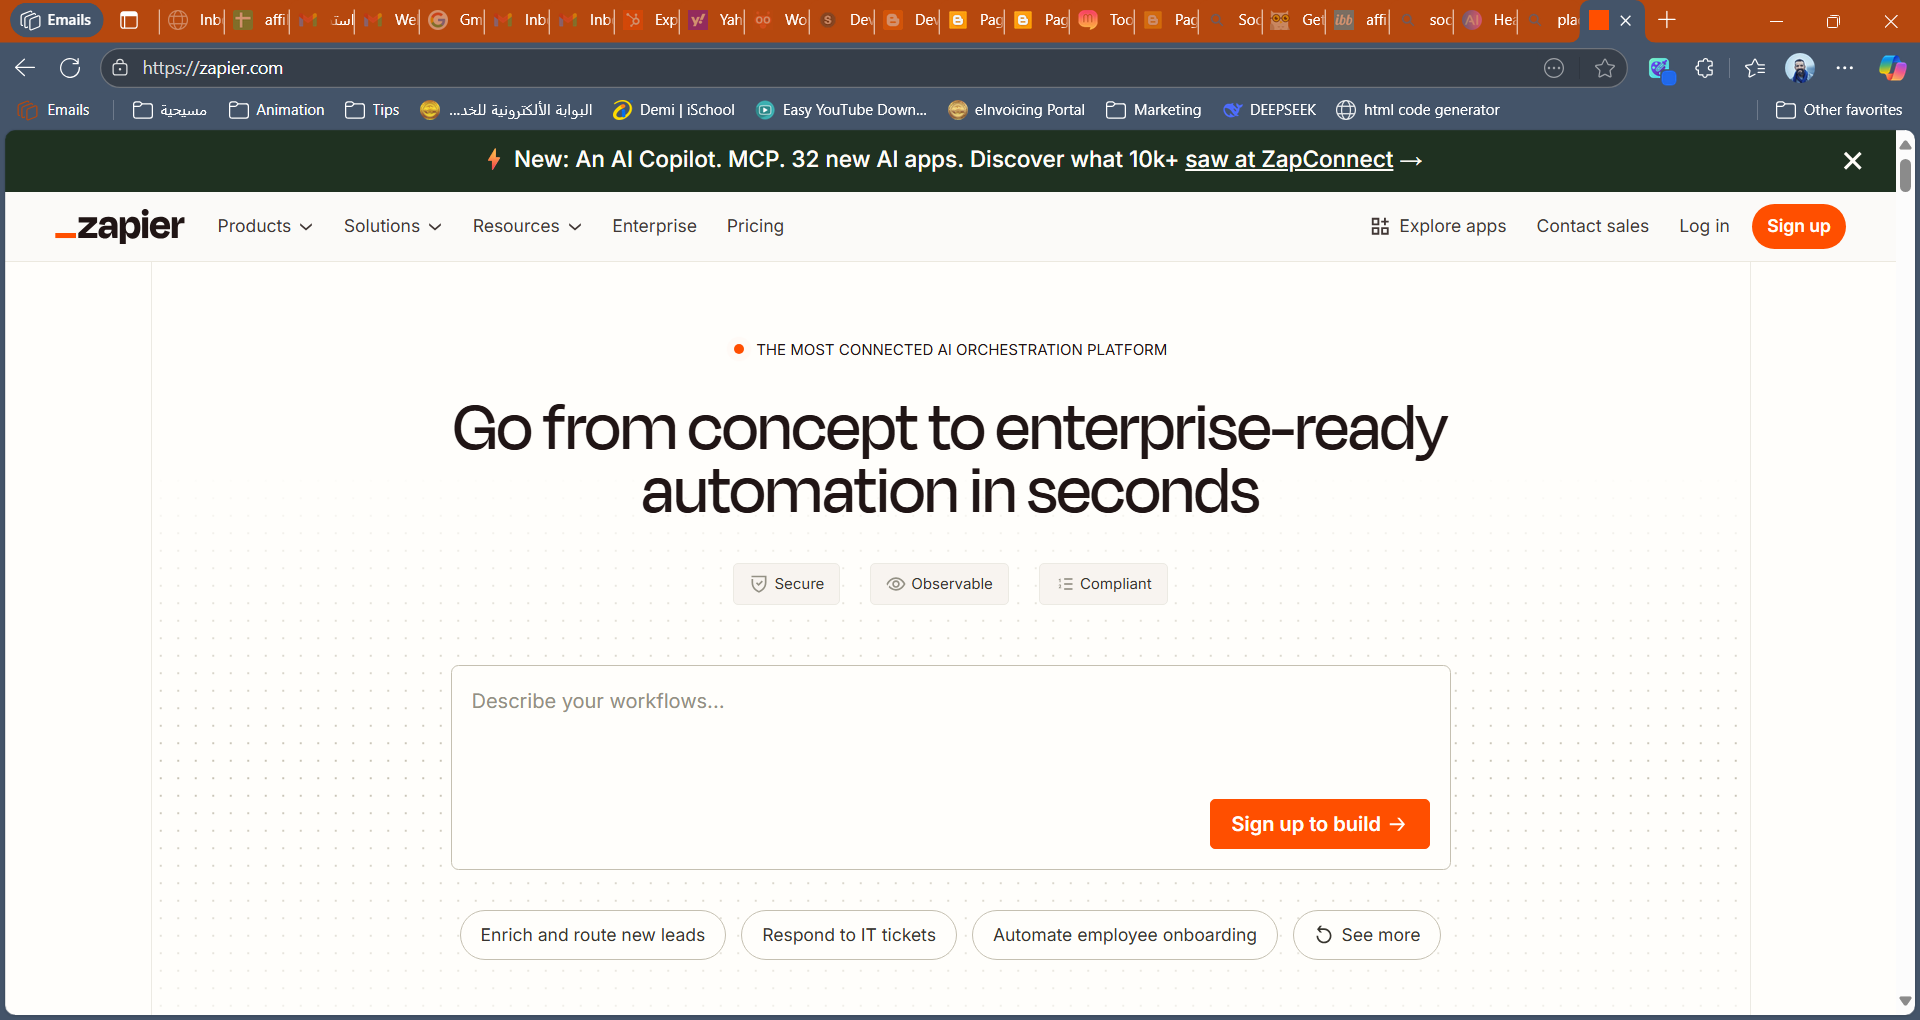Click the Explore apps grid icon
1920x1020 pixels.
tap(1380, 226)
